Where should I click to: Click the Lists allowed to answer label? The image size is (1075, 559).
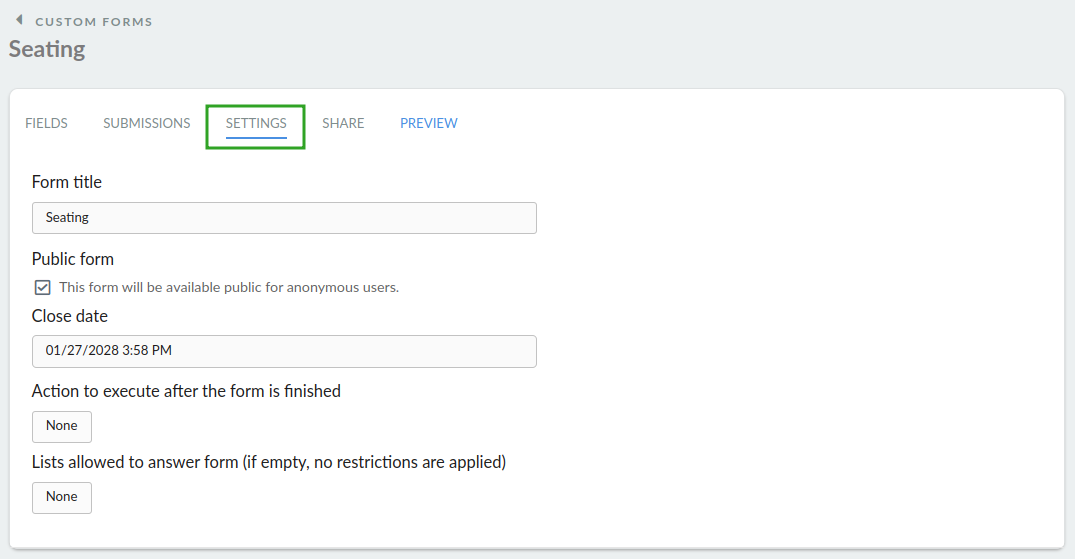[269, 462]
